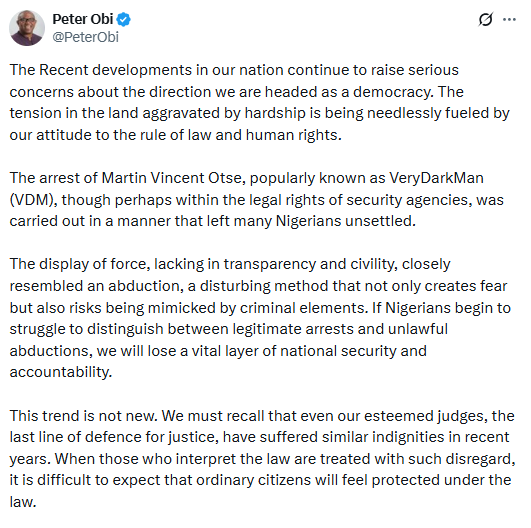Screen dimensions: 531x528
Task: Click the blue verified badge
Action: (x=124, y=20)
